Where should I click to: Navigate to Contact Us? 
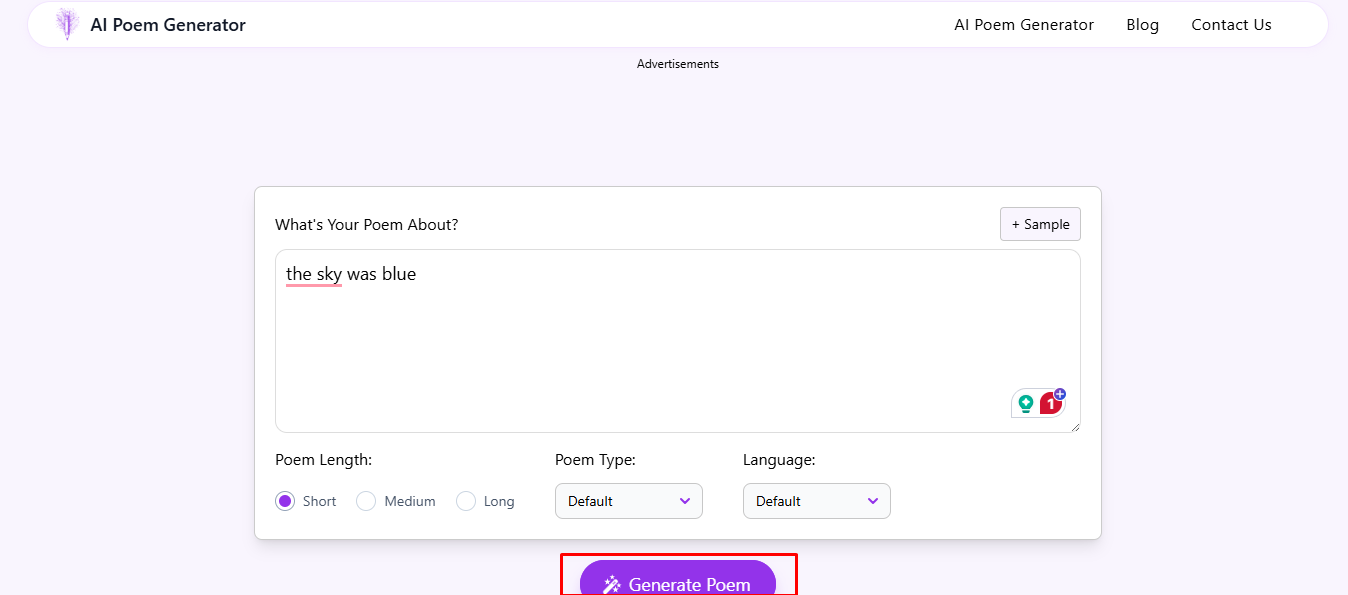tap(1231, 24)
